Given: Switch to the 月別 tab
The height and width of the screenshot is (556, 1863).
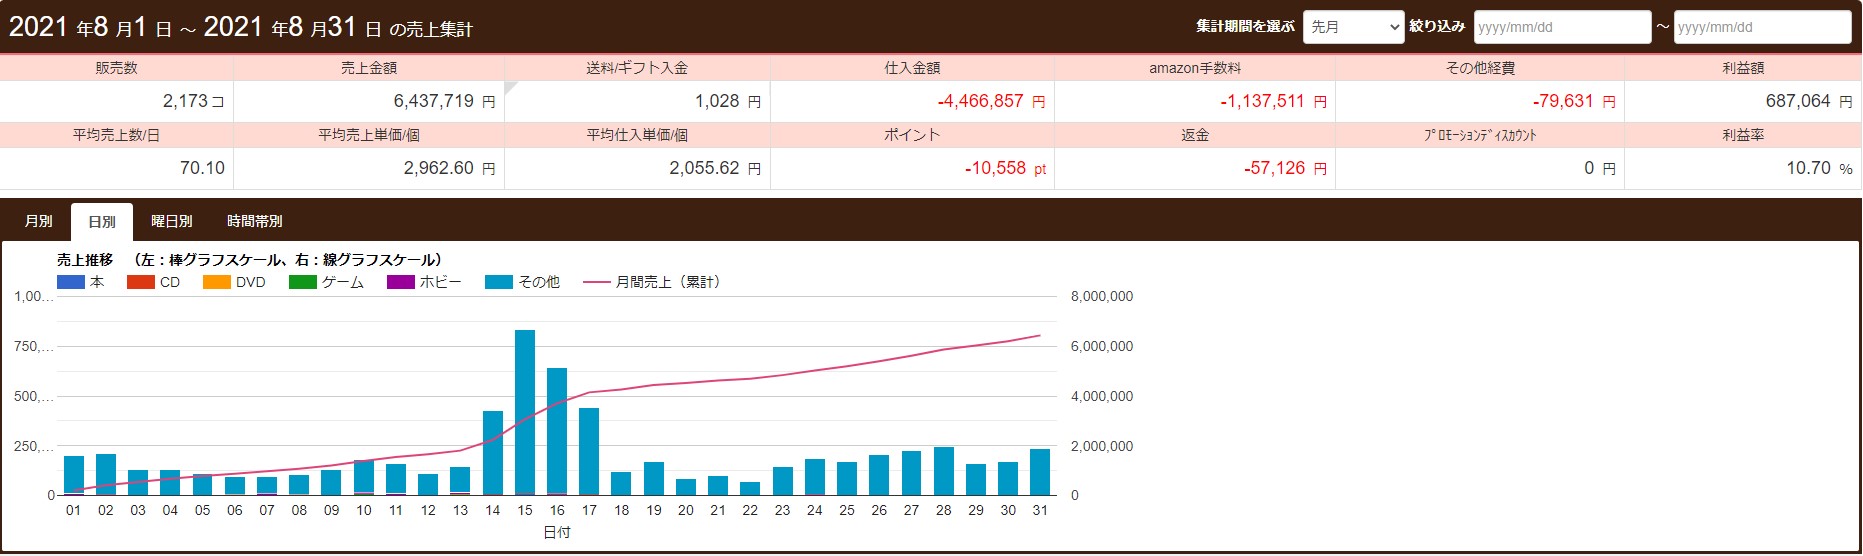Looking at the screenshot, I should (39, 221).
